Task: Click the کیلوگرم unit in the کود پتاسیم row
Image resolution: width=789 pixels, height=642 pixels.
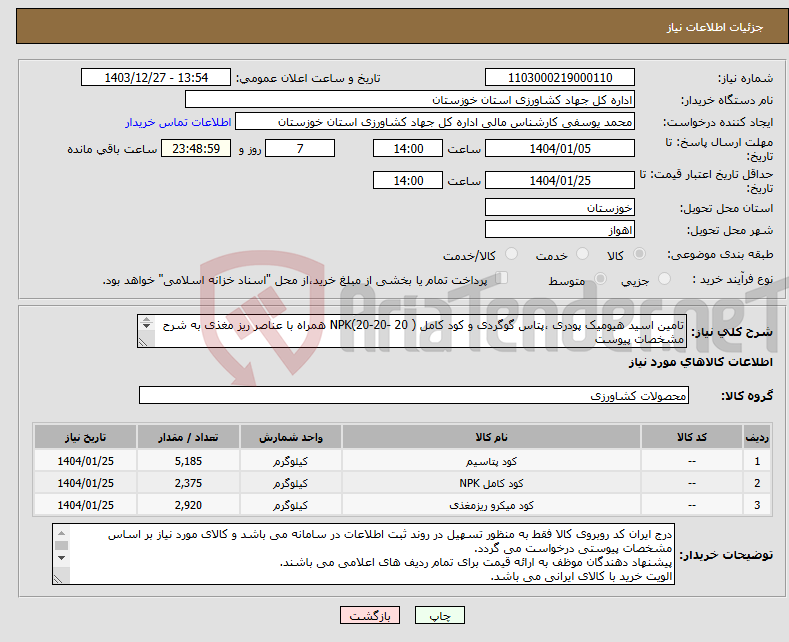Action: pyautogui.click(x=290, y=461)
